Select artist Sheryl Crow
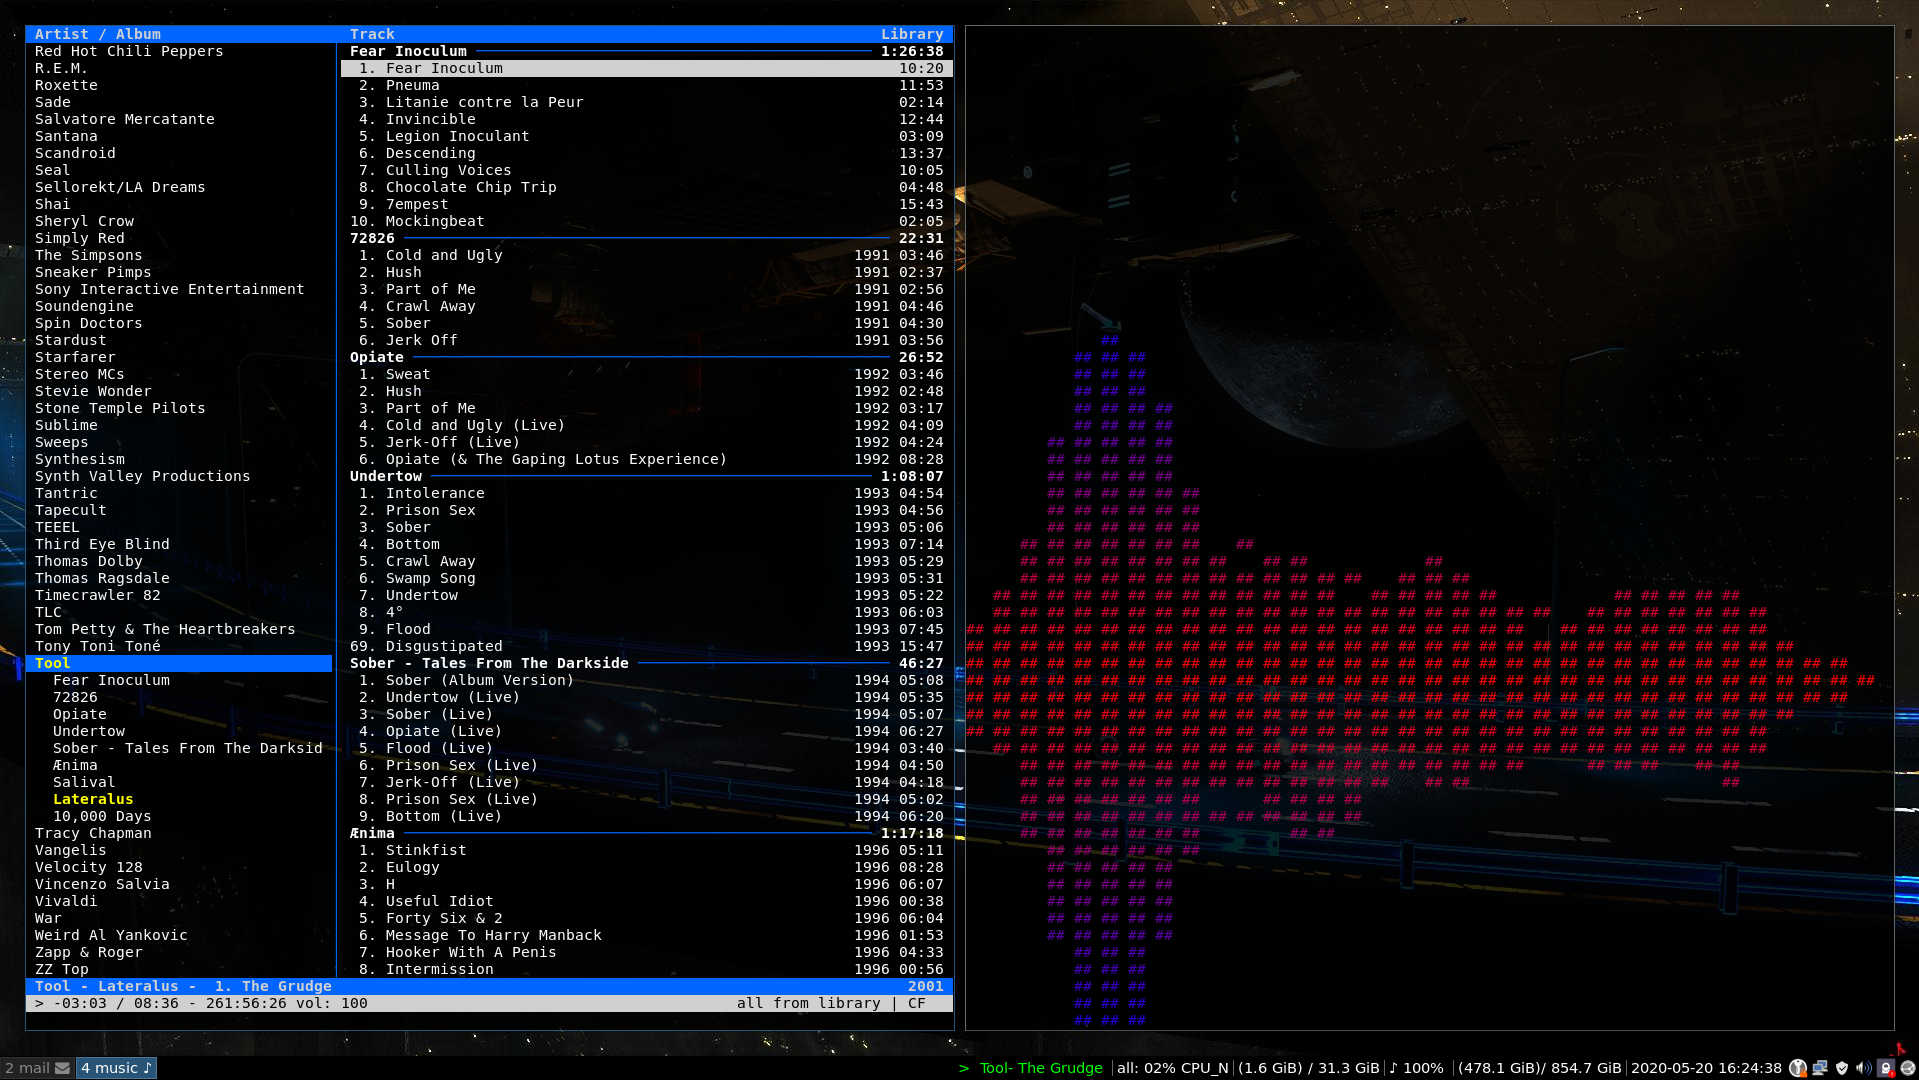Image resolution: width=1919 pixels, height=1080 pixels. click(84, 221)
